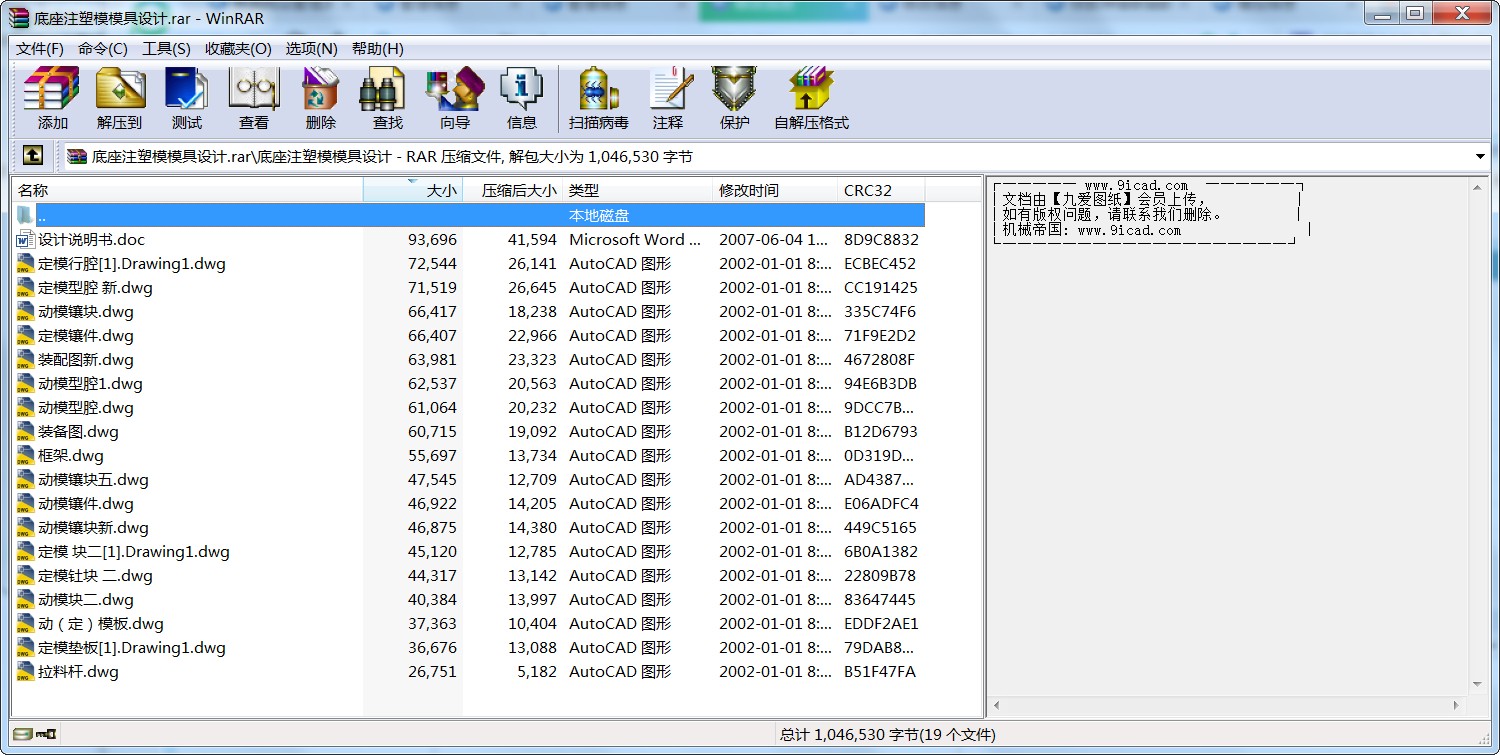
Task: Click CRC32 value B51F47FA
Action: [x=880, y=672]
